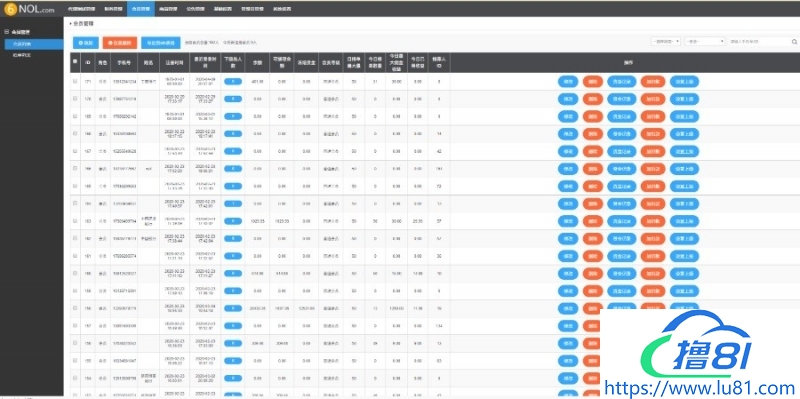
Task: Click the blue export table button
Action: 161,43
